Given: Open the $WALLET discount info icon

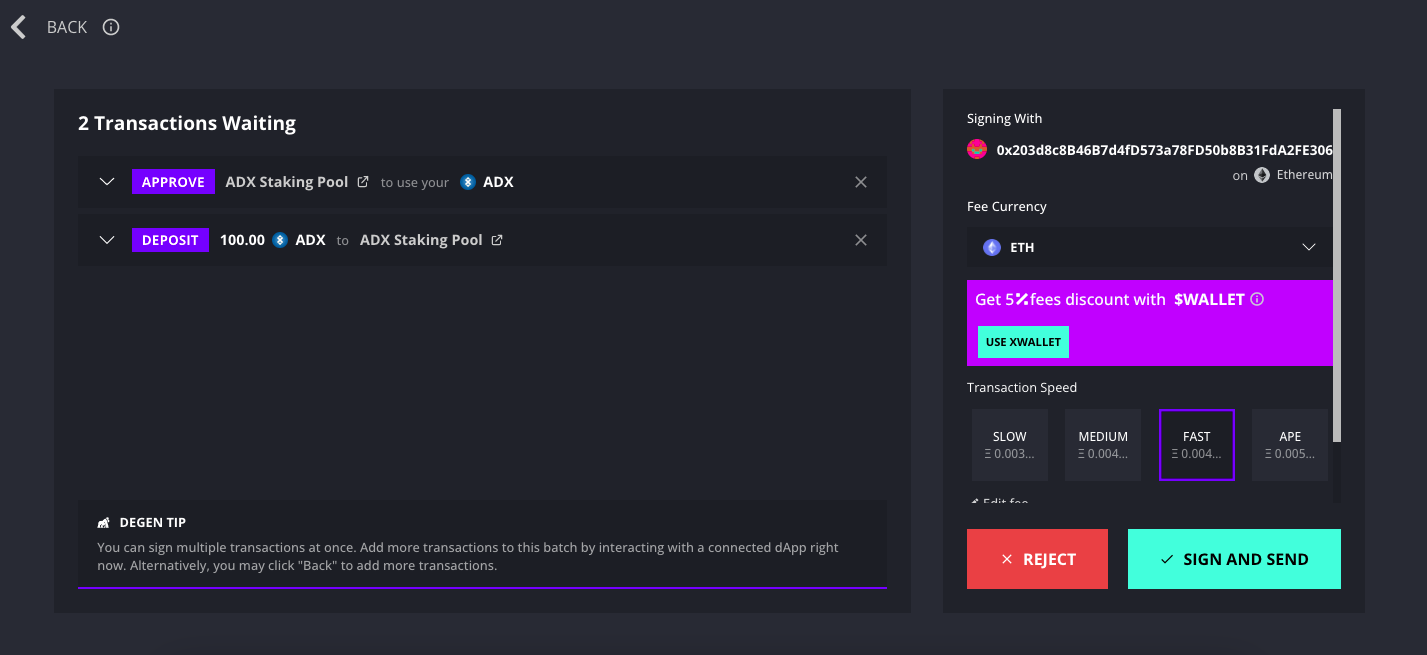Looking at the screenshot, I should [1258, 299].
